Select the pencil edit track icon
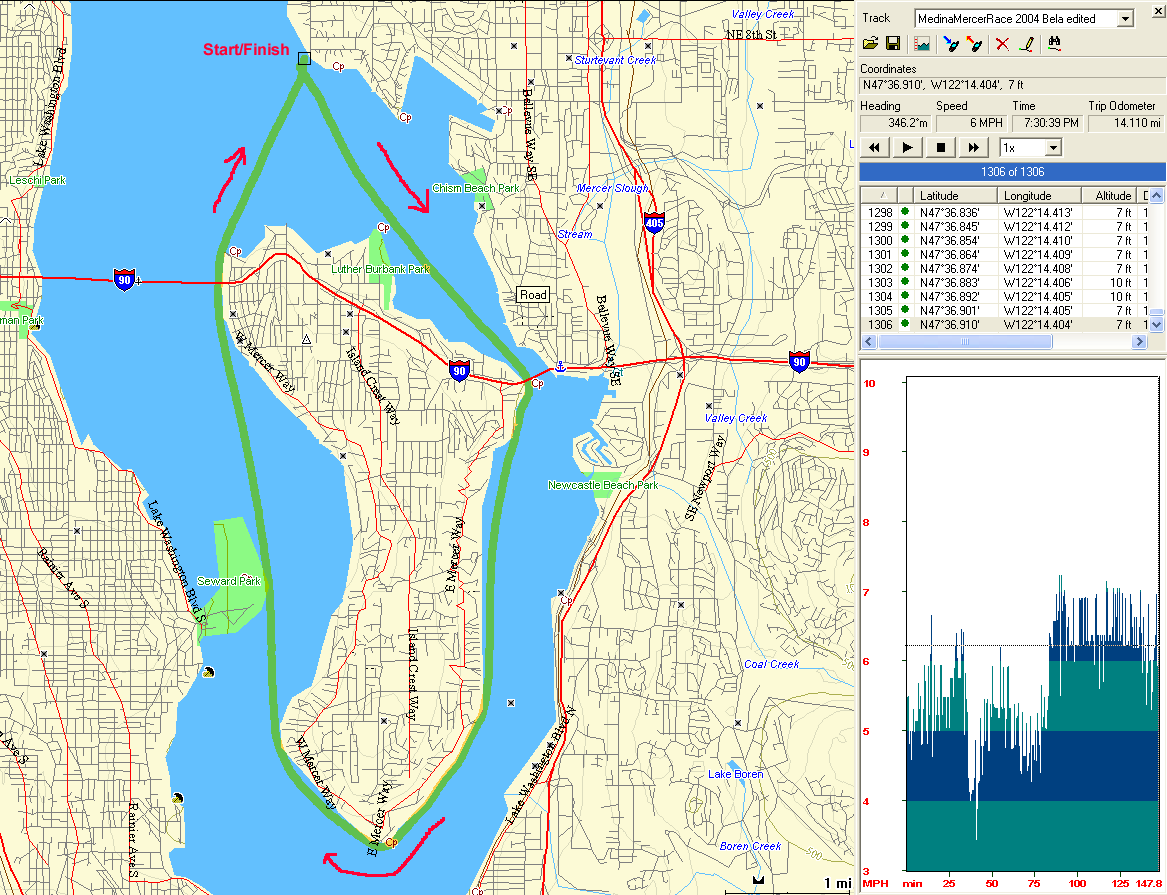Viewport: 1167px width, 895px height. point(1025,44)
